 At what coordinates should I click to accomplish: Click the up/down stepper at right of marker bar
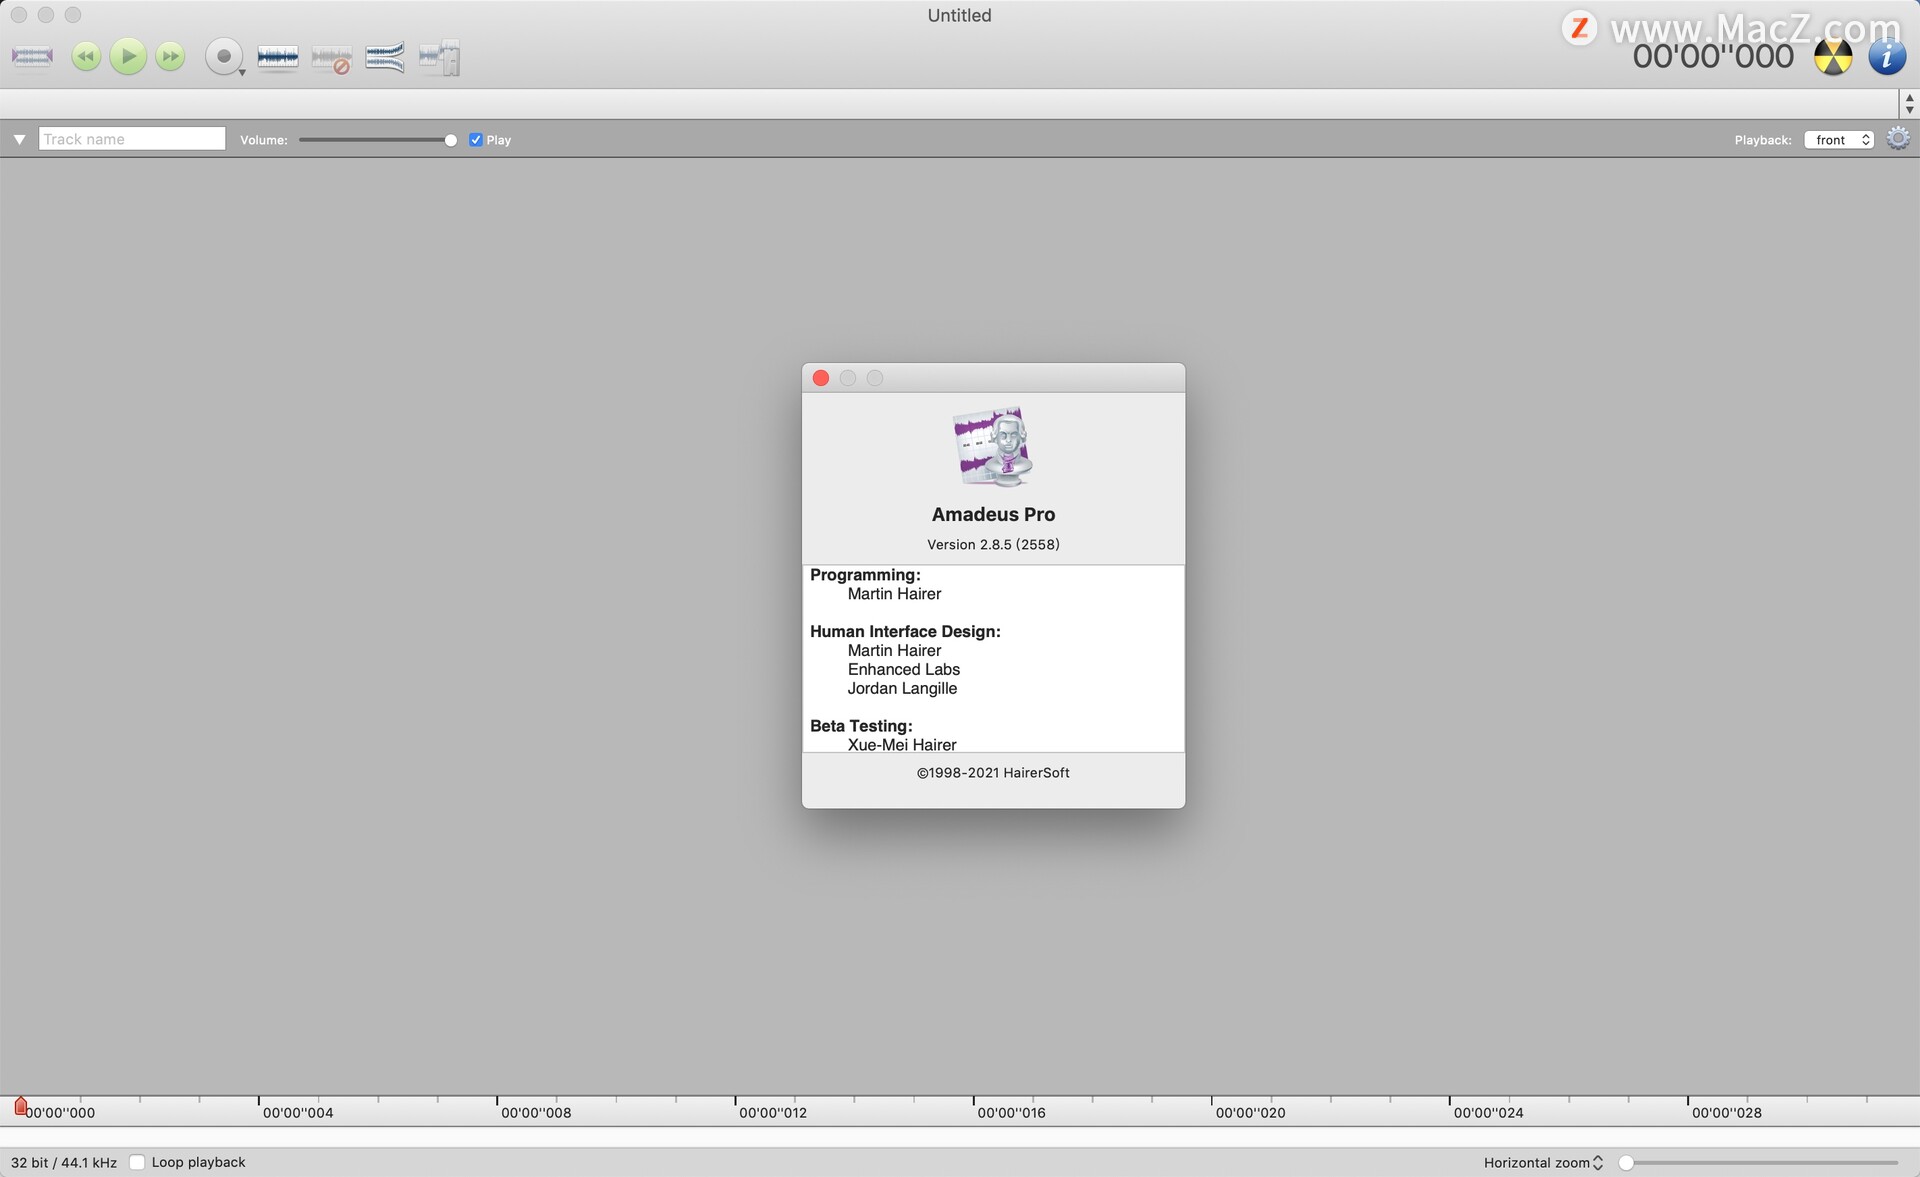click(x=1909, y=103)
